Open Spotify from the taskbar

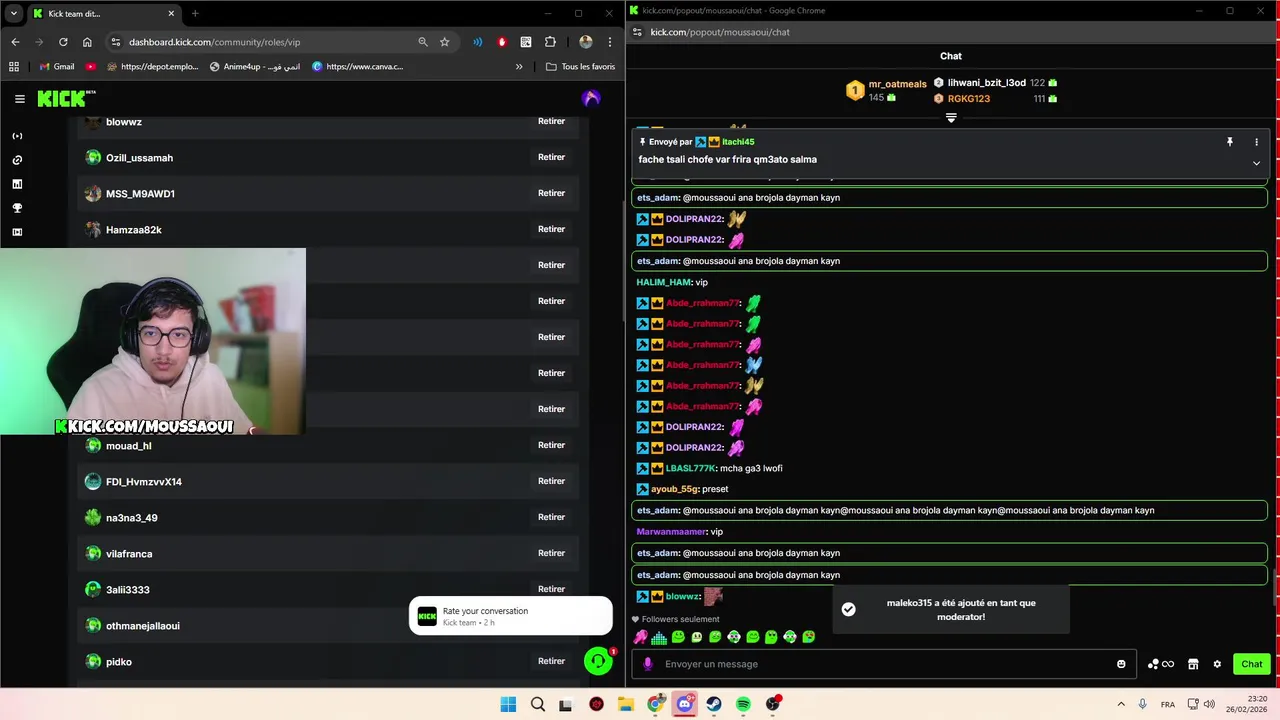743,704
